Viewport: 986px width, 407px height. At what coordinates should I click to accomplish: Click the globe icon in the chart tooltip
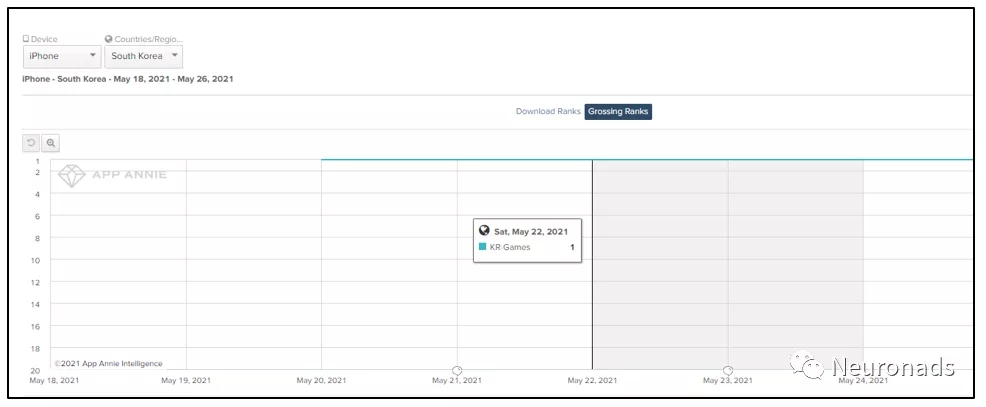(484, 231)
